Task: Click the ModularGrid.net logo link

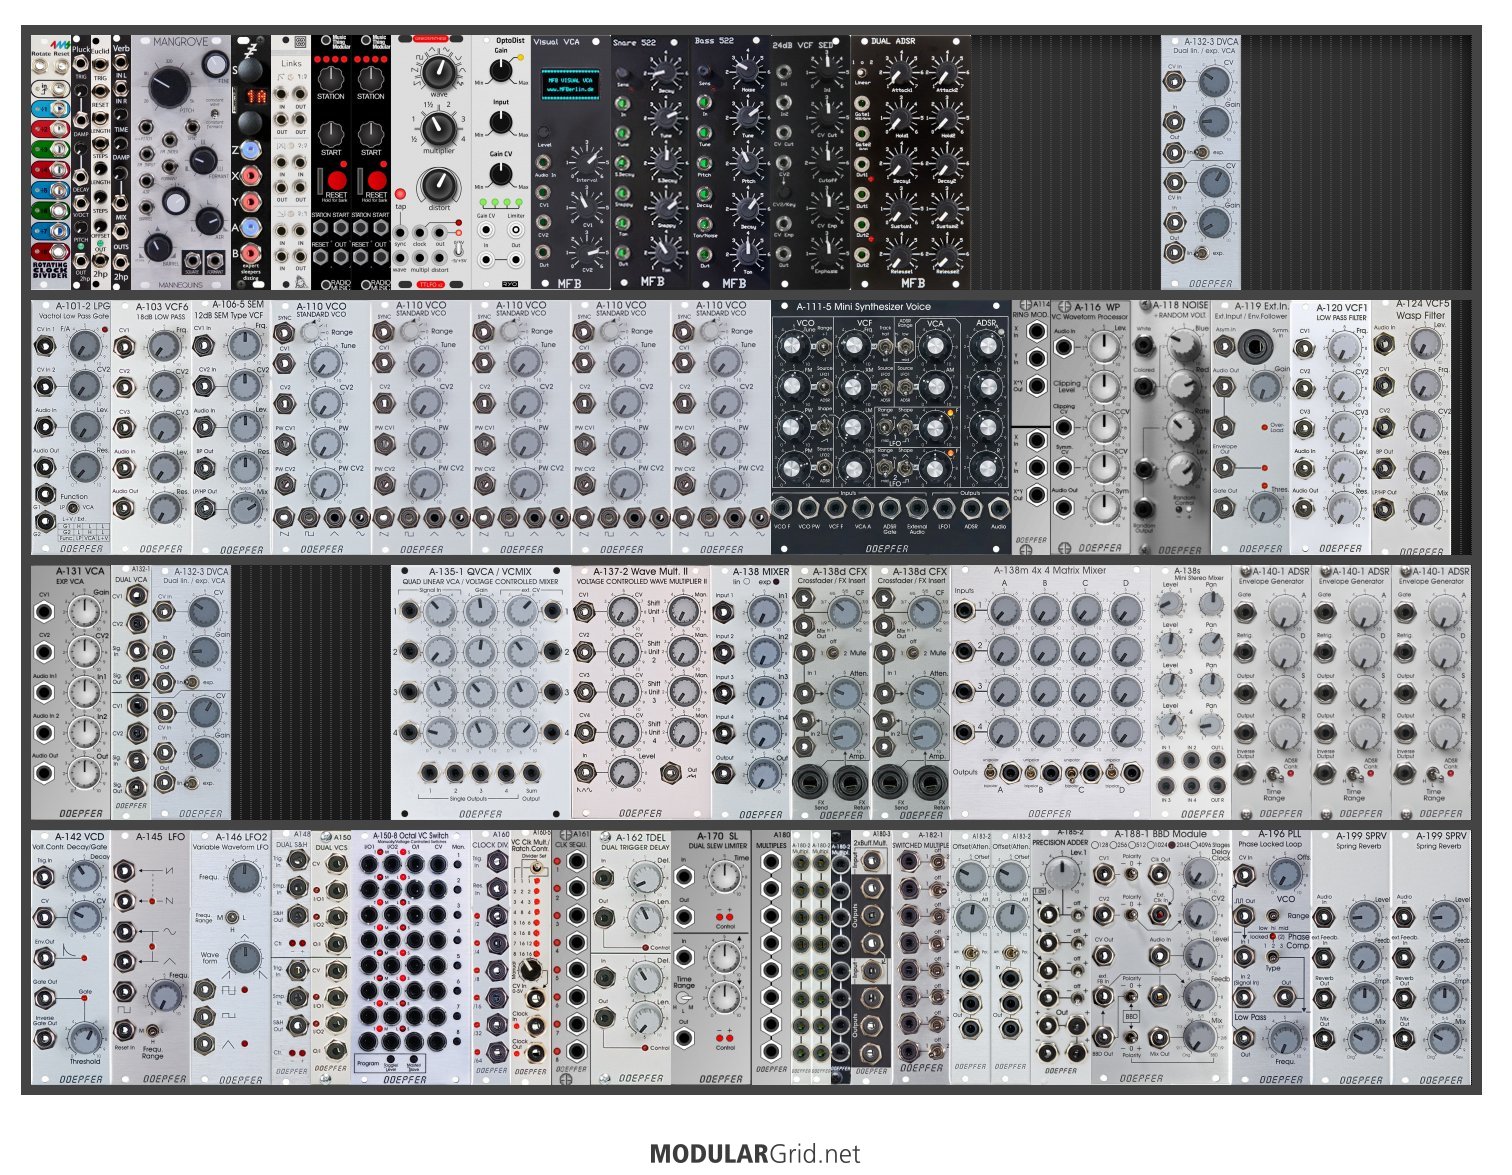Action: click(755, 1154)
